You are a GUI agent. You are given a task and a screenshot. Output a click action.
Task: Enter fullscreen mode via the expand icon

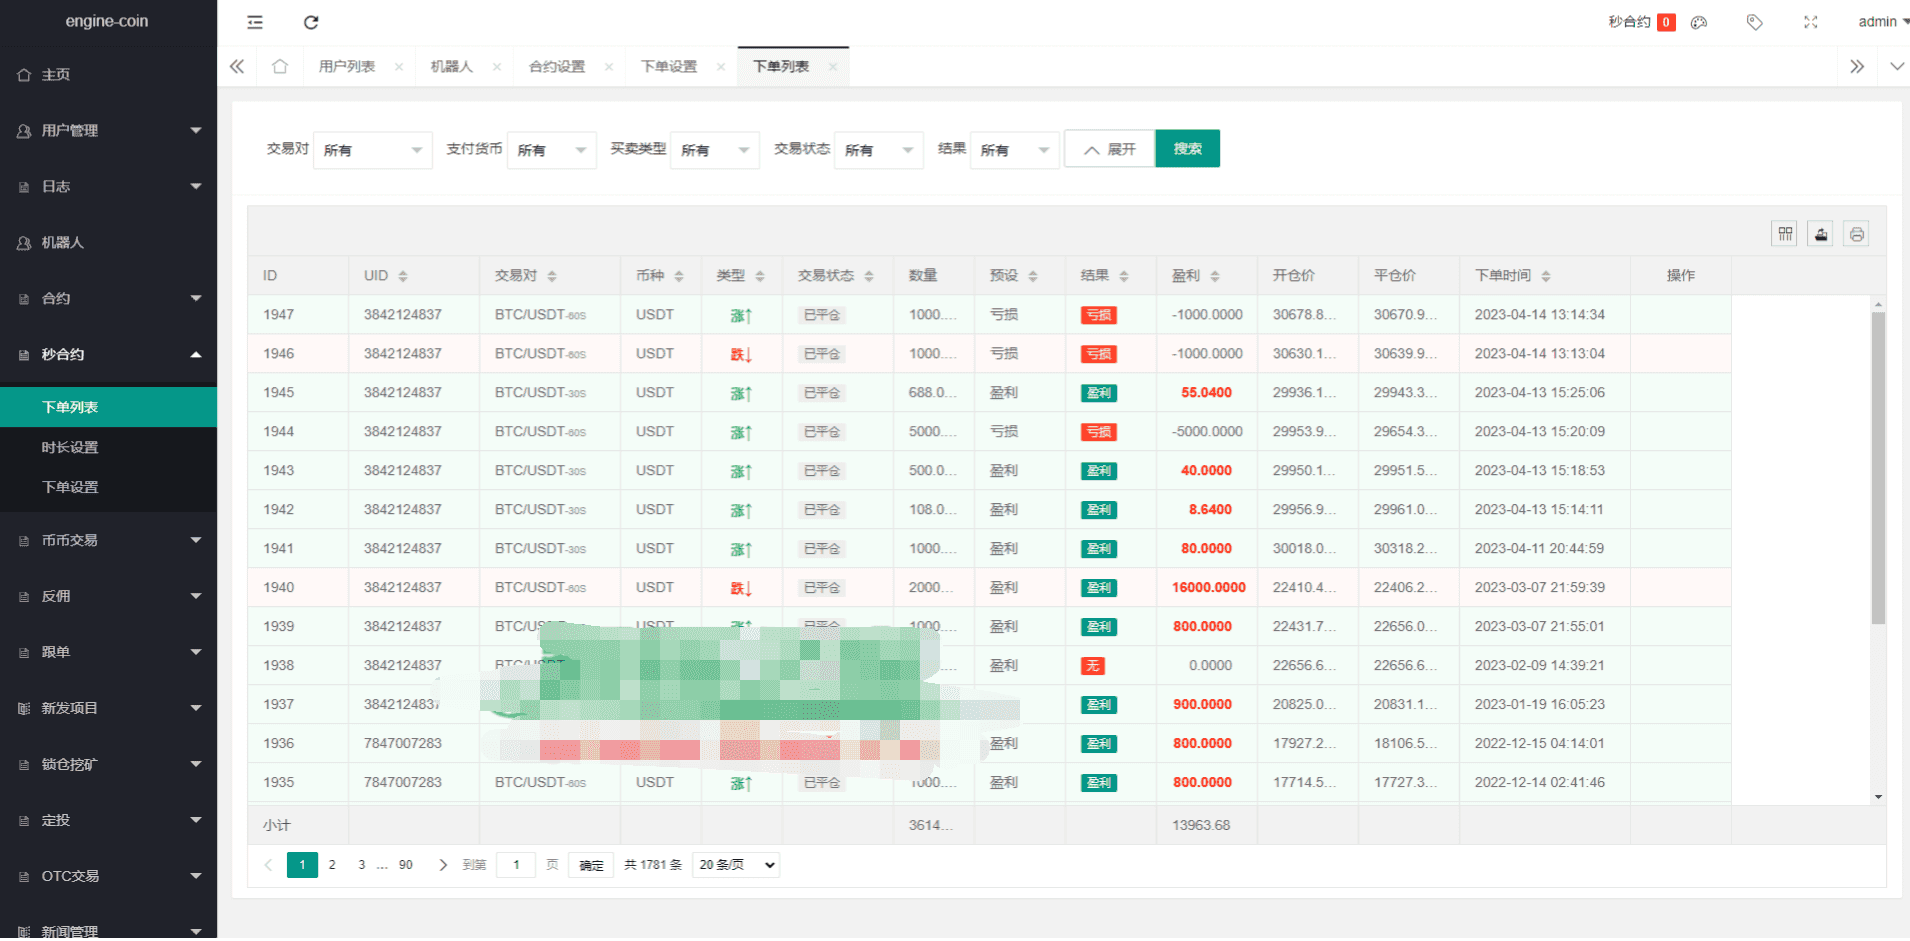pyautogui.click(x=1810, y=22)
